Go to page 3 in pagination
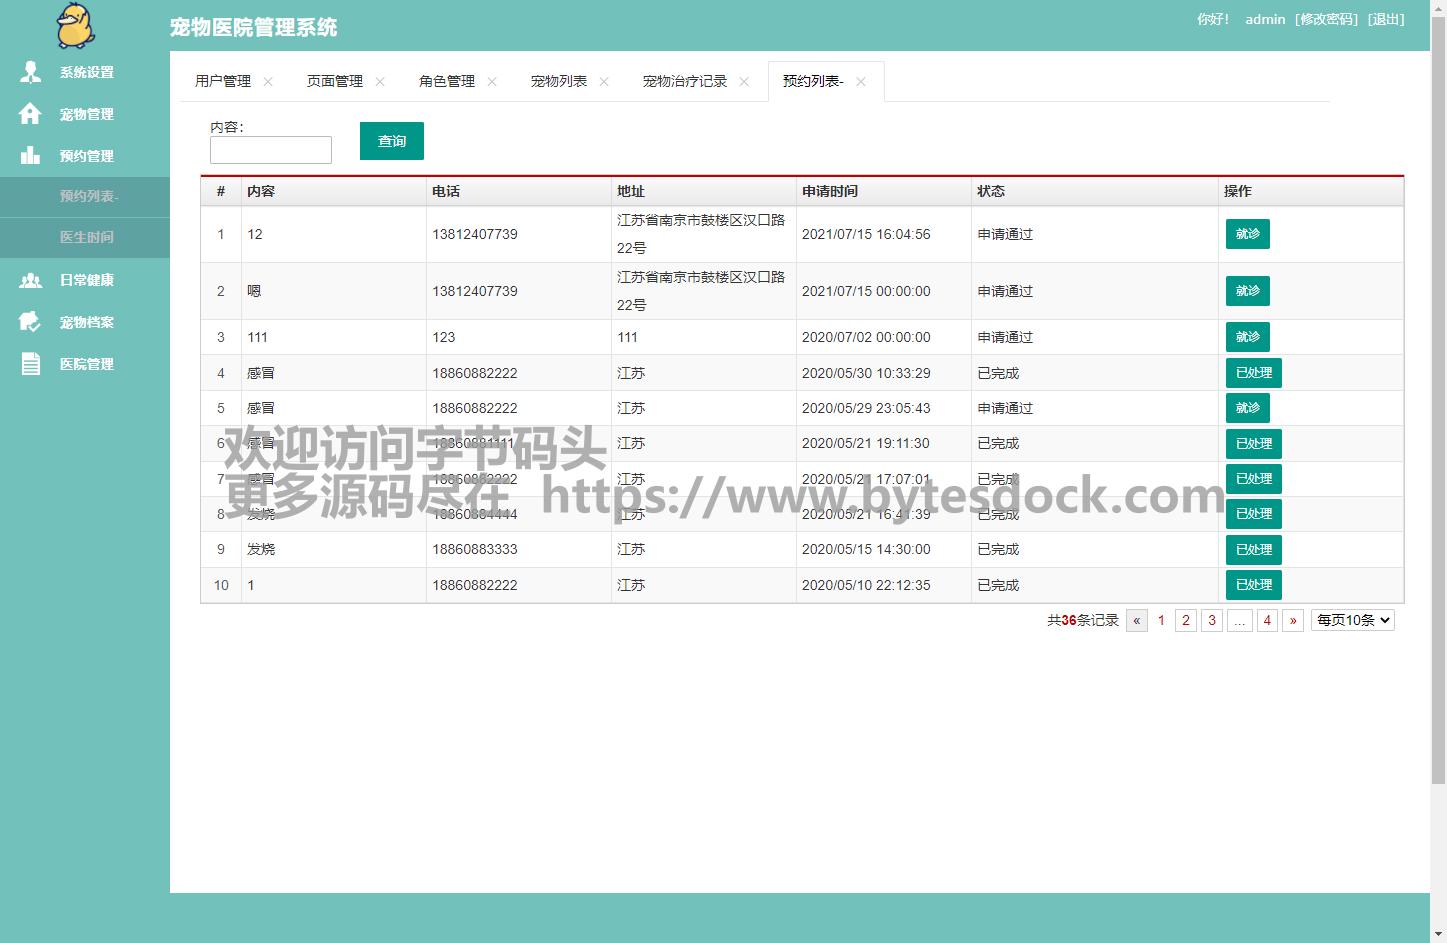Image resolution: width=1447 pixels, height=943 pixels. point(1211,620)
